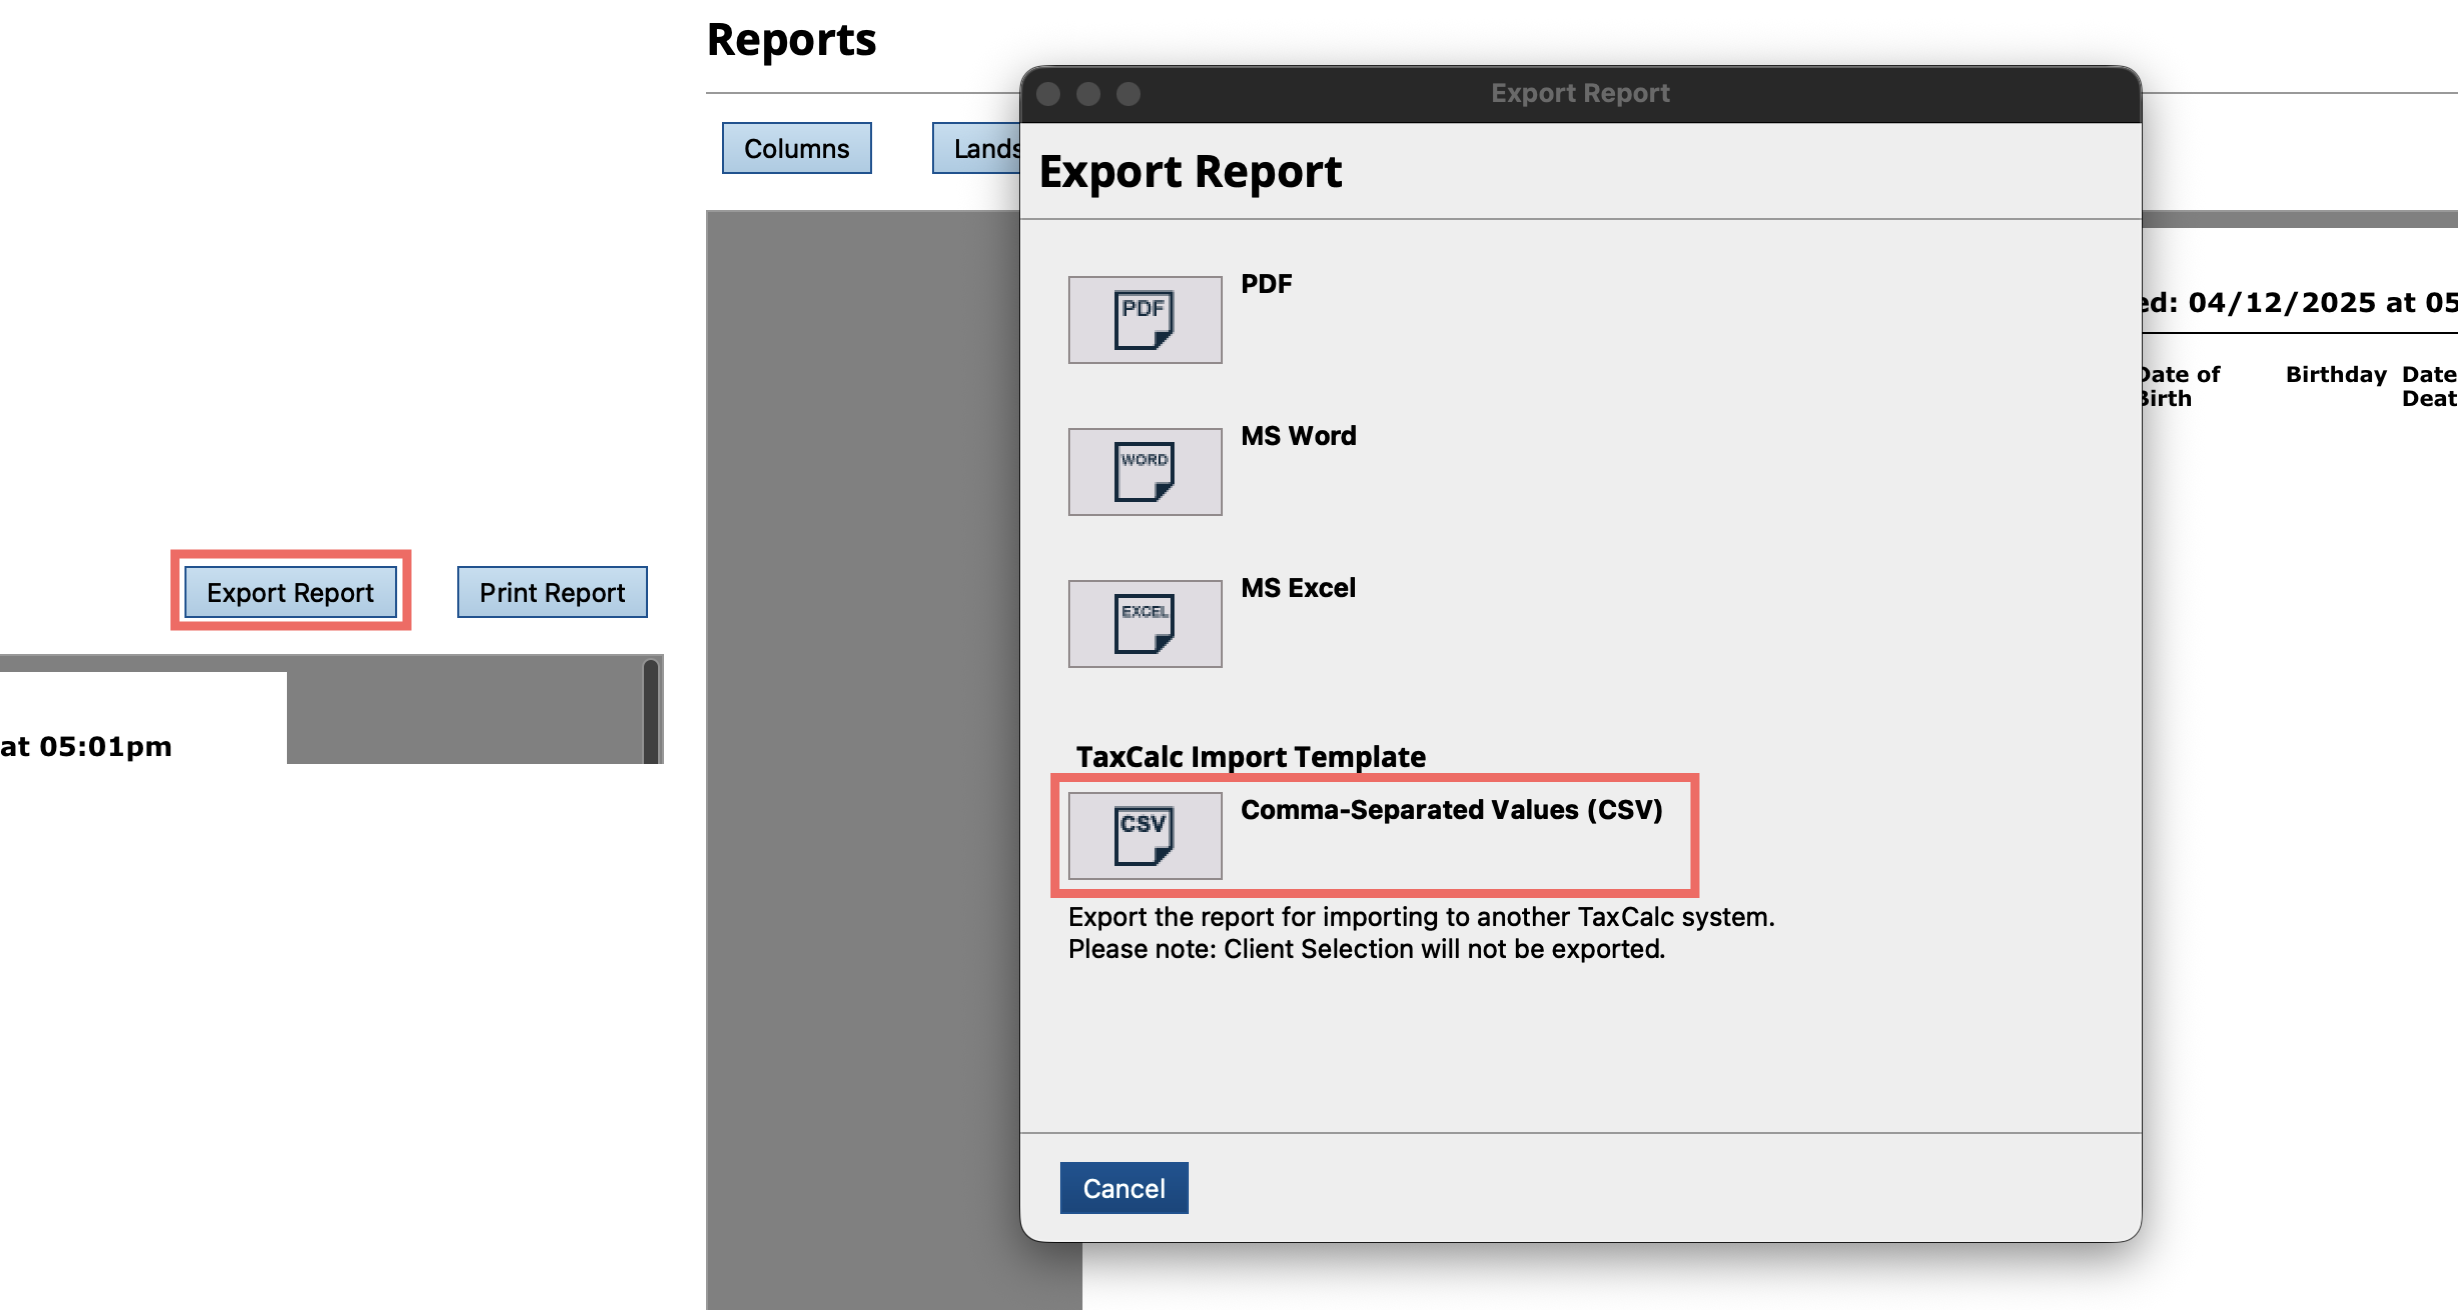Click the Print Report button

click(x=552, y=592)
